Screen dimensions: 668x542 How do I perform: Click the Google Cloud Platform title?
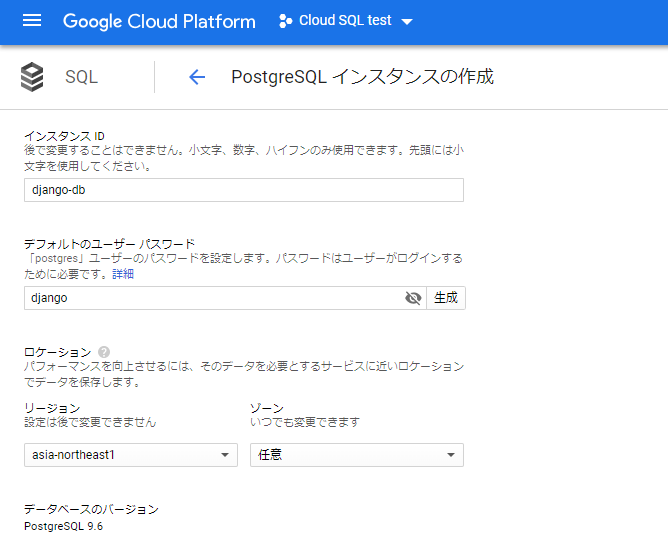click(x=159, y=21)
